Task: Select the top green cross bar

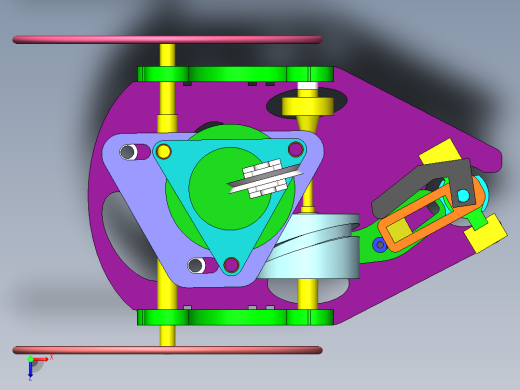Action: [x=235, y=74]
